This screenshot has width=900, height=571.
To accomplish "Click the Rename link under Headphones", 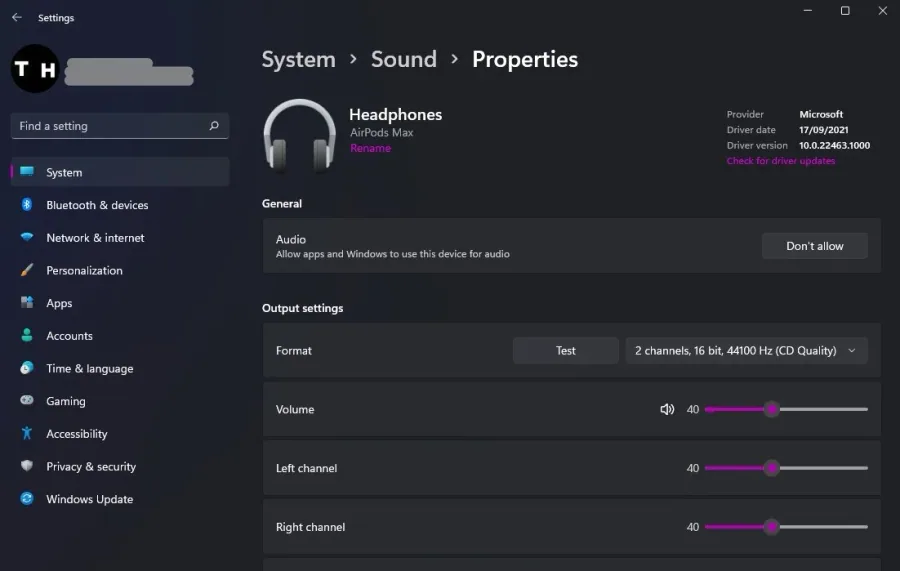I will coord(370,148).
